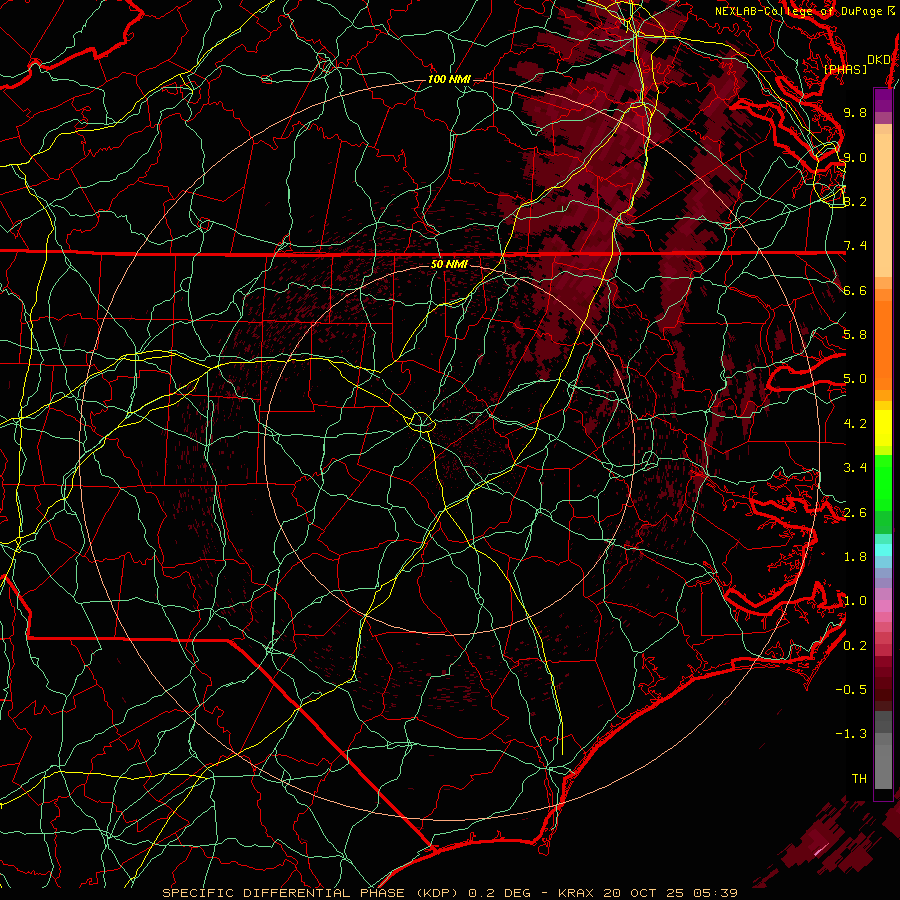This screenshot has height=900, width=900.
Task: Click the DKD label above the color scale
Action: [878, 60]
